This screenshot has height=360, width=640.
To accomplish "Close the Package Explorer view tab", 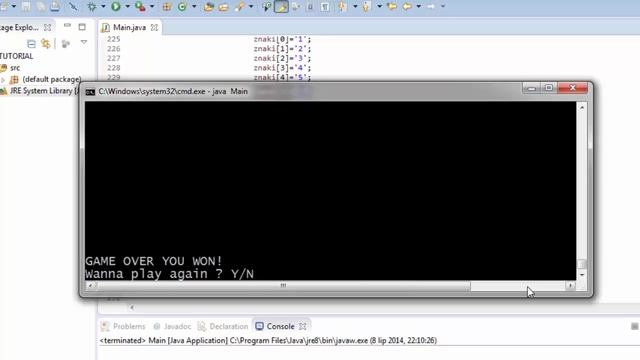I will pyautogui.click(x=48, y=27).
